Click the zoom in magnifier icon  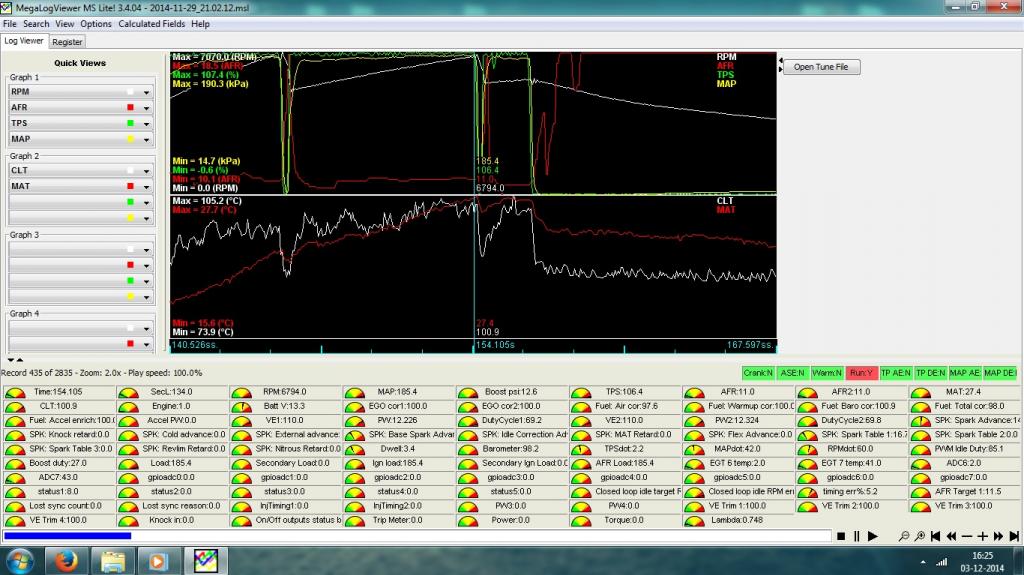(920, 537)
